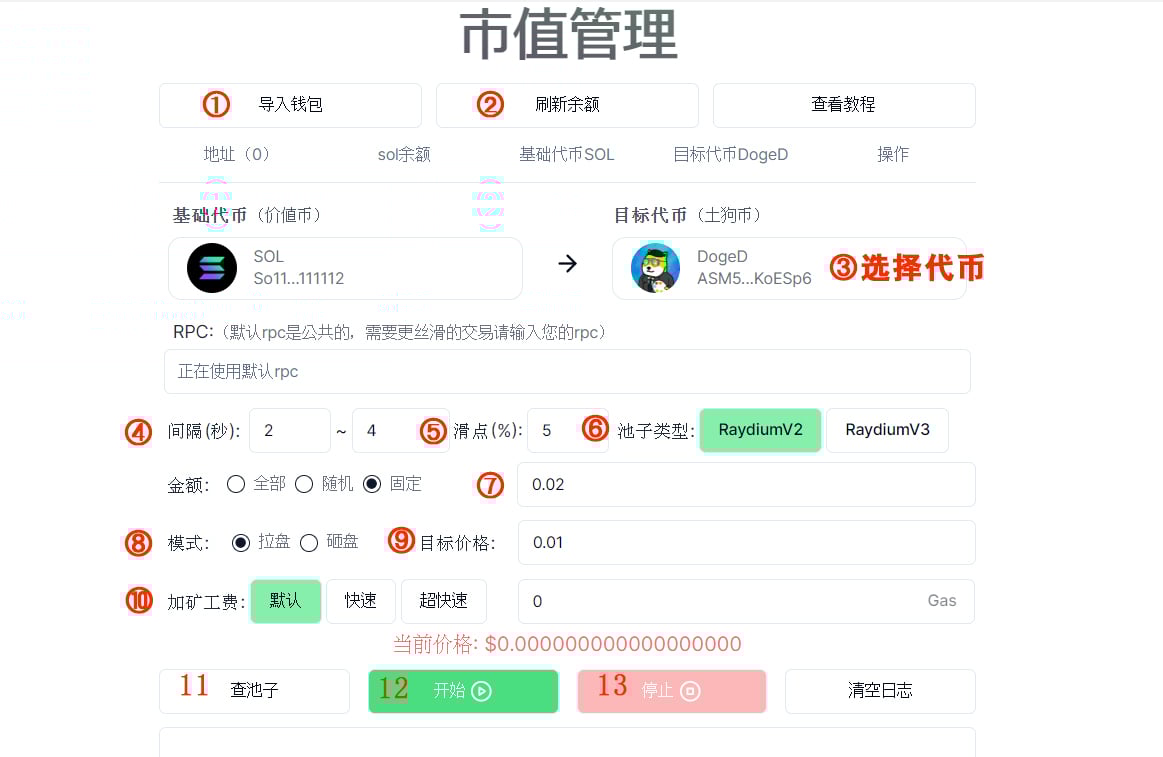Click the arrow between base and target tokens

[567, 264]
